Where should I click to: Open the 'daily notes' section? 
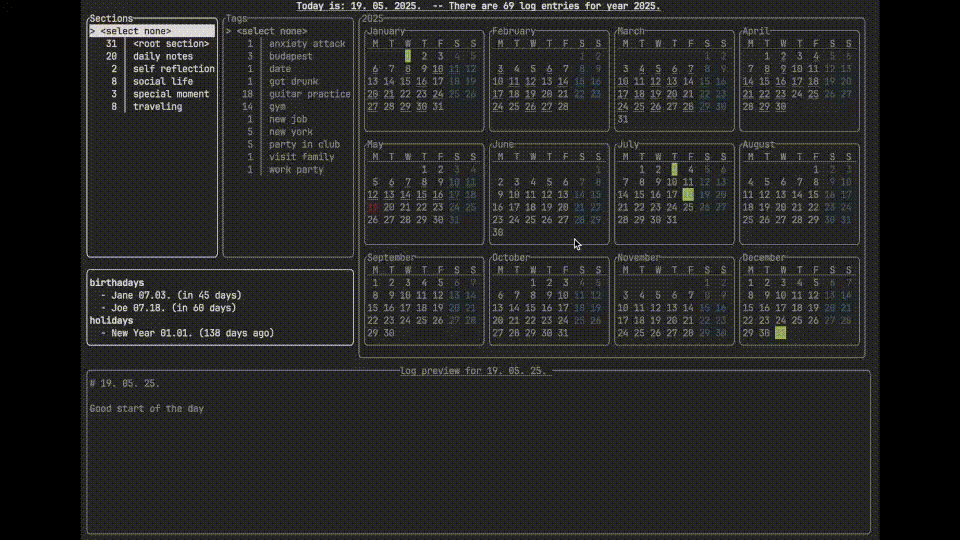pos(163,56)
